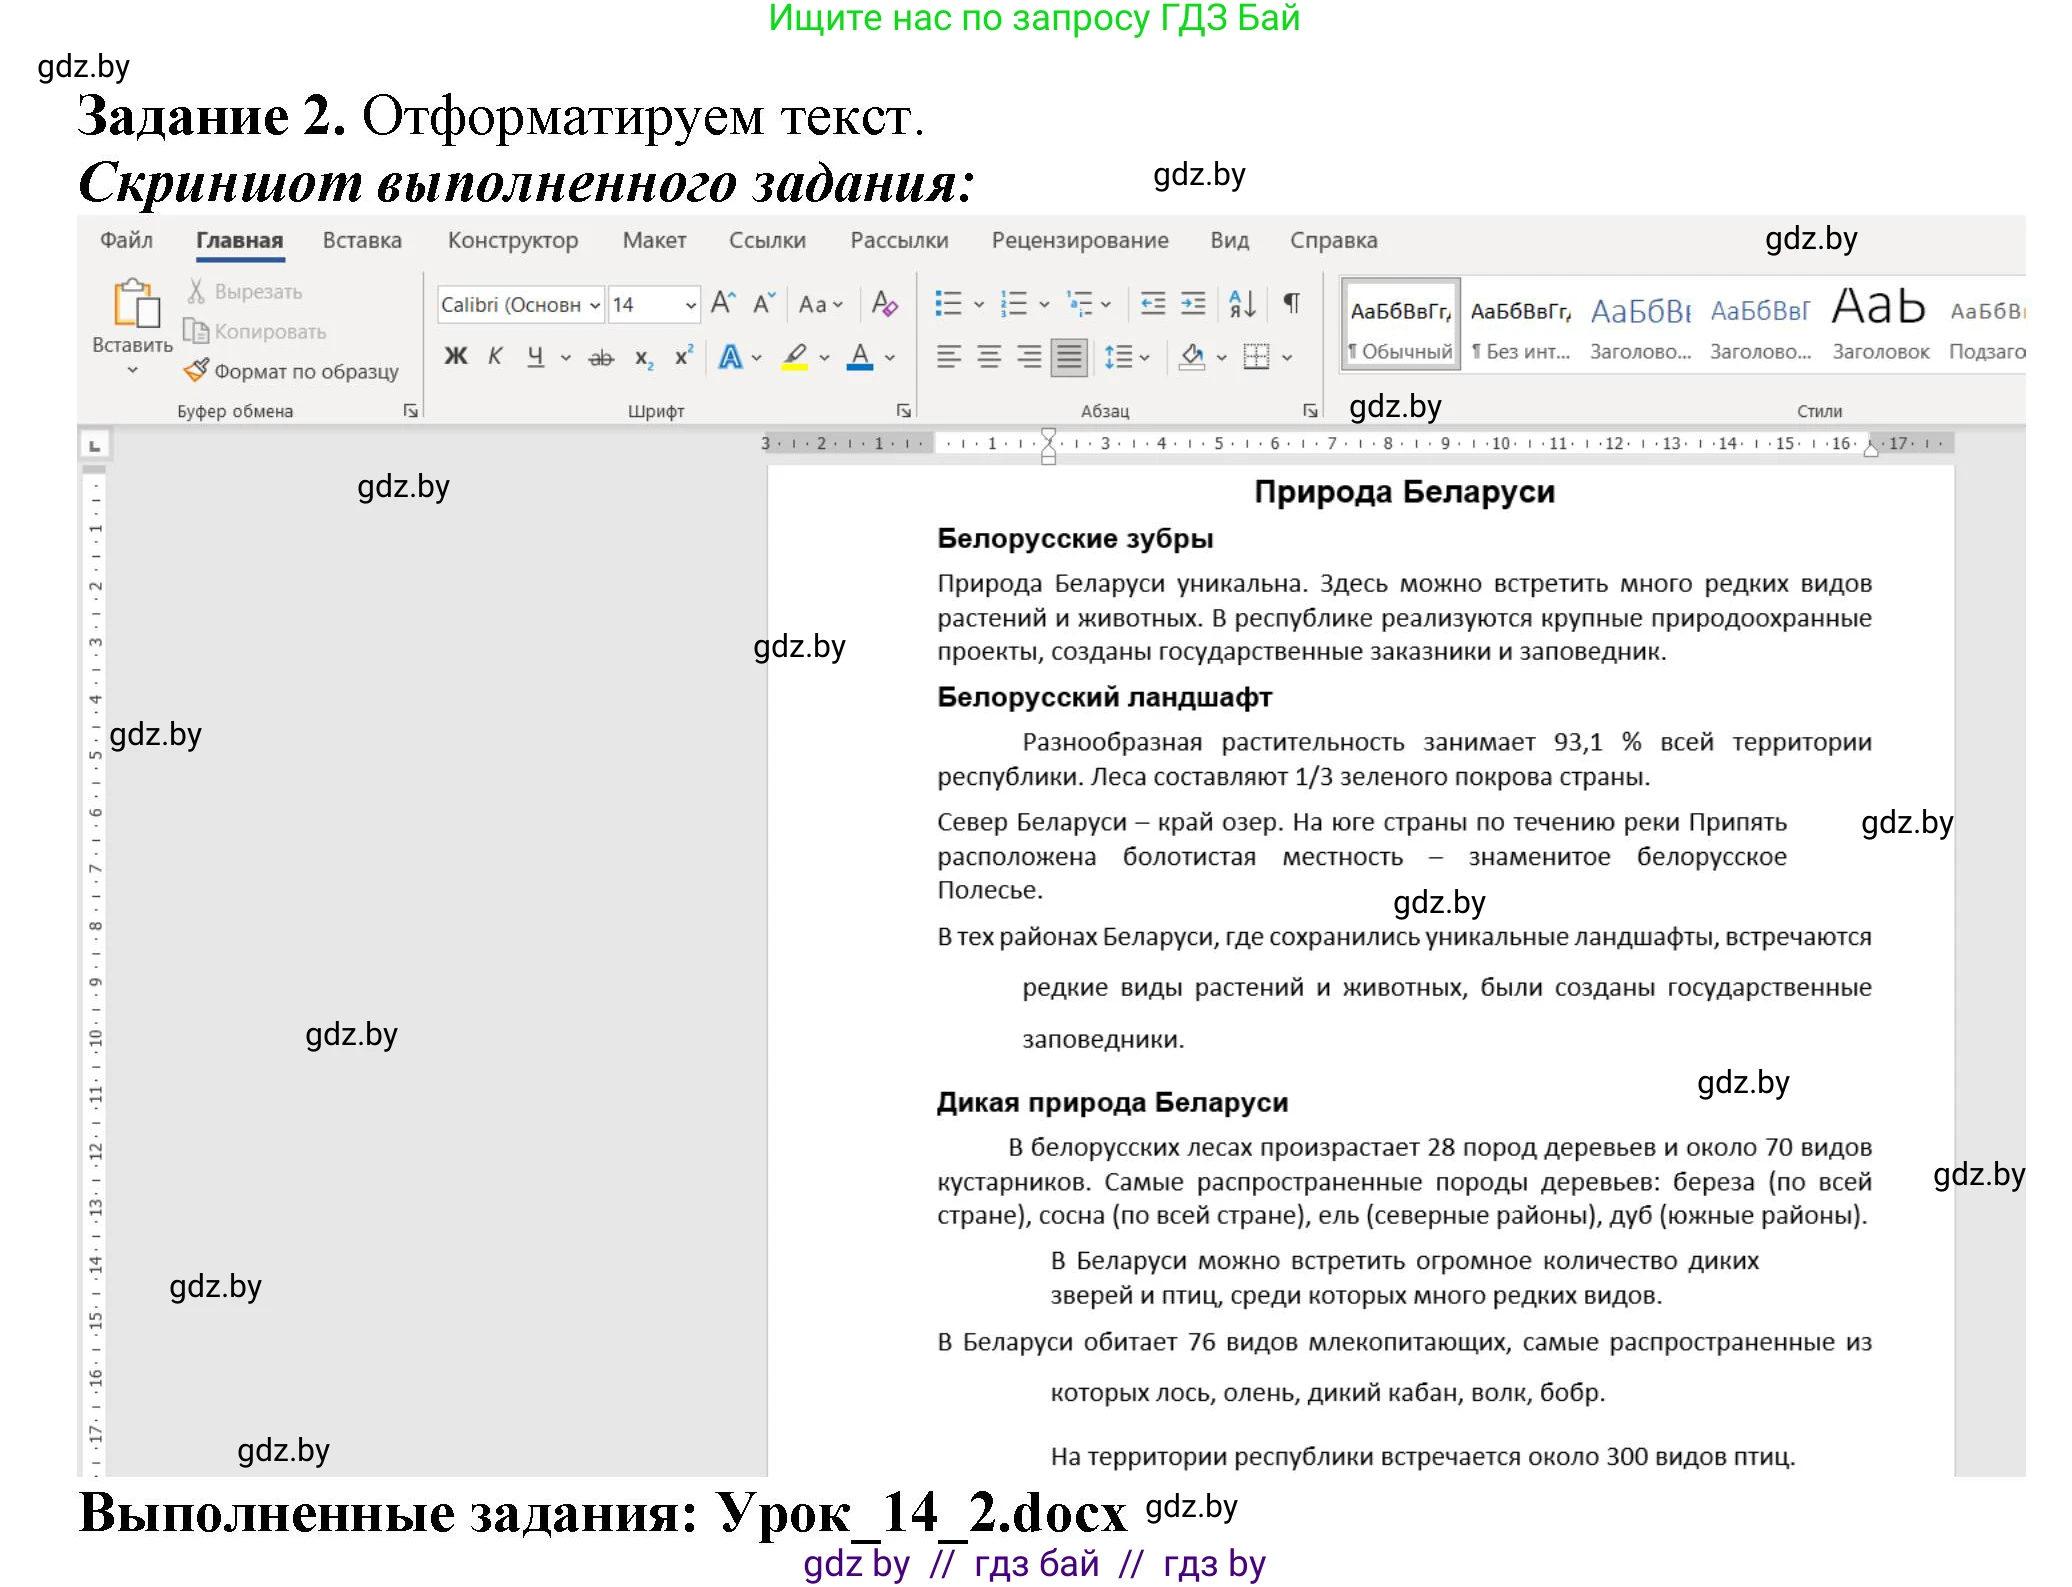Open the Вырезать (cut) scissors icon

click(x=245, y=291)
